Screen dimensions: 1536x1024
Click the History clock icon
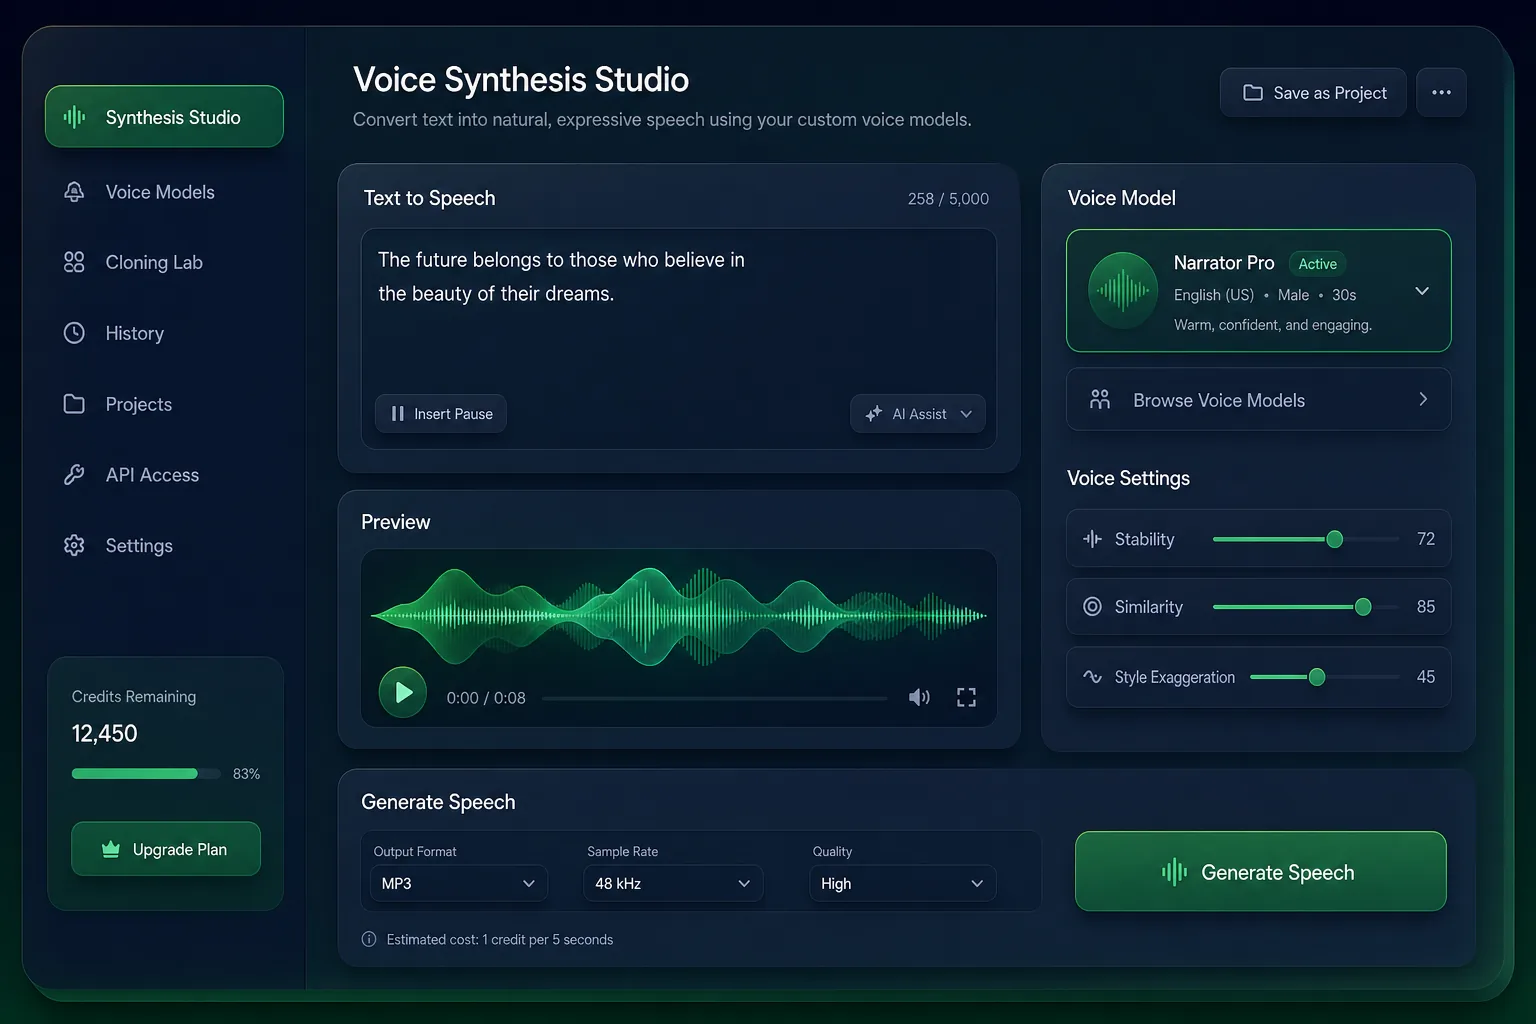click(74, 333)
